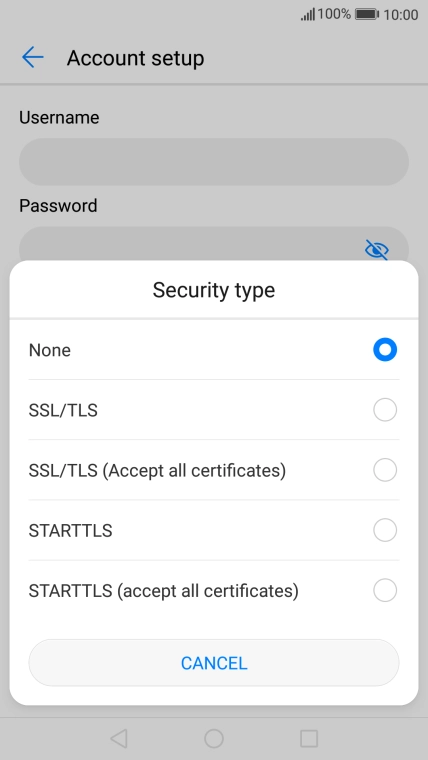This screenshot has height=760, width=428.
Task: Tap the SSL/TLS option label
Action: coord(63,411)
